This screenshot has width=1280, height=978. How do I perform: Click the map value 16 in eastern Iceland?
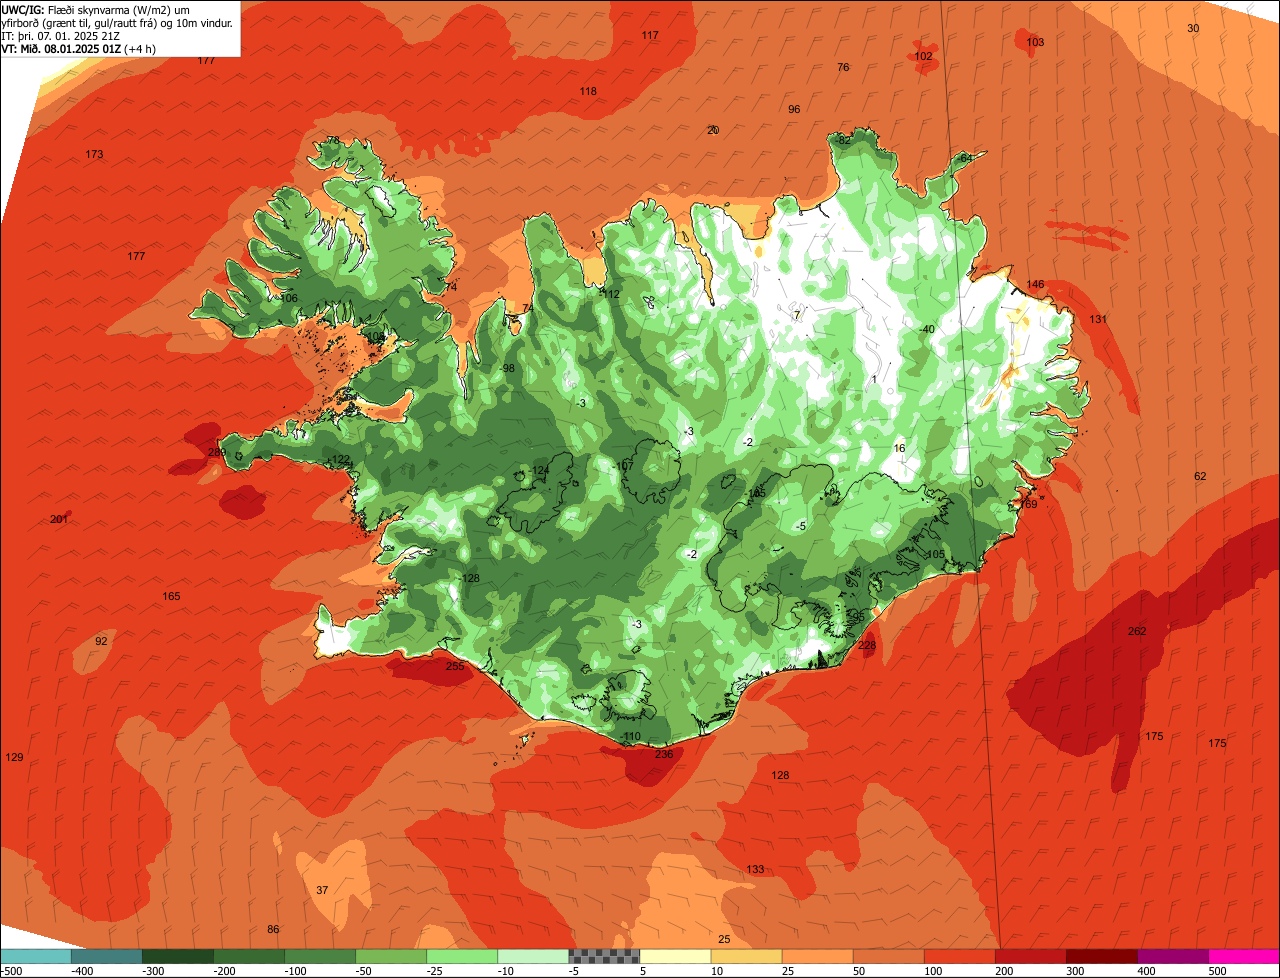pos(899,449)
